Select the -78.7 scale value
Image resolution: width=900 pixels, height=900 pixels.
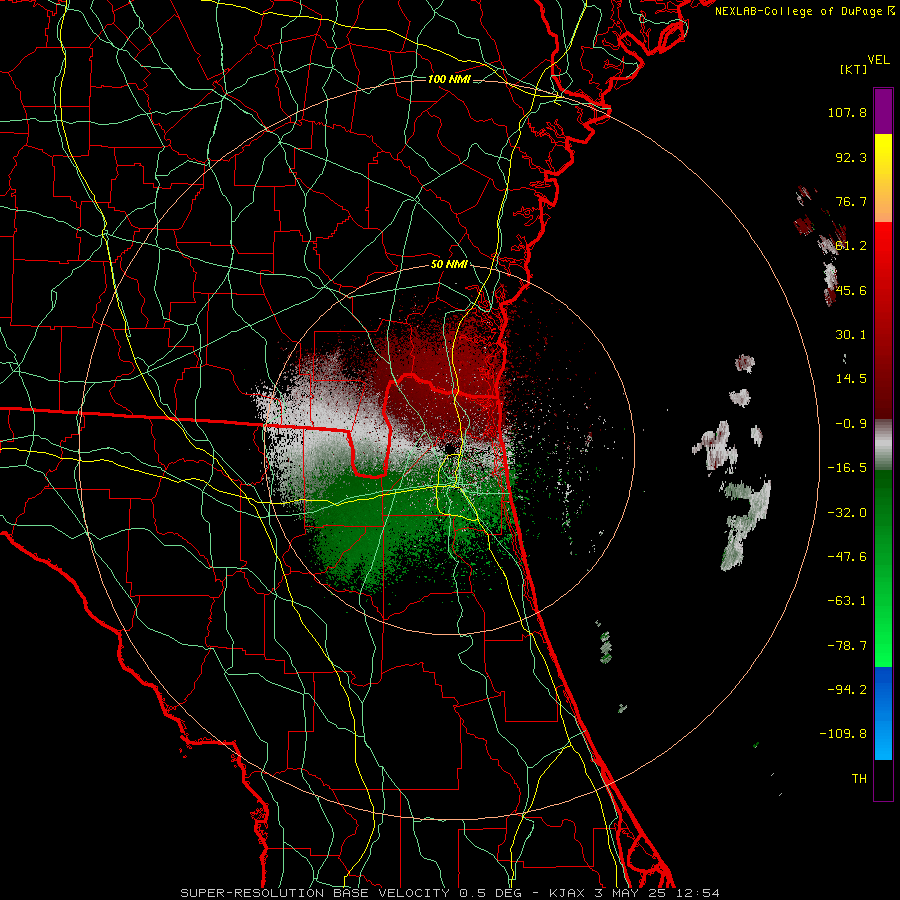click(847, 646)
